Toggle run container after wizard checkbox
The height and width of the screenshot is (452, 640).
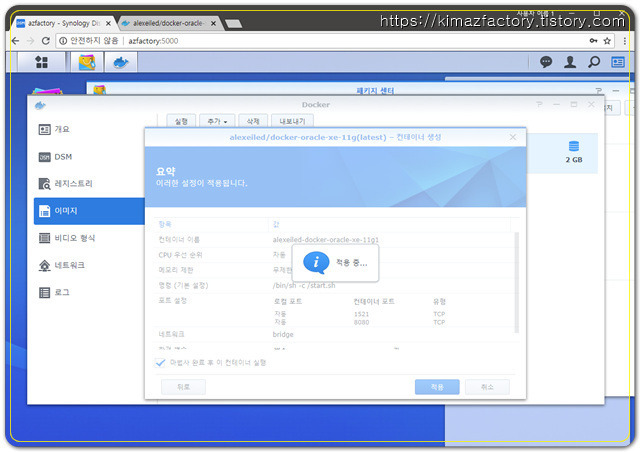(160, 363)
